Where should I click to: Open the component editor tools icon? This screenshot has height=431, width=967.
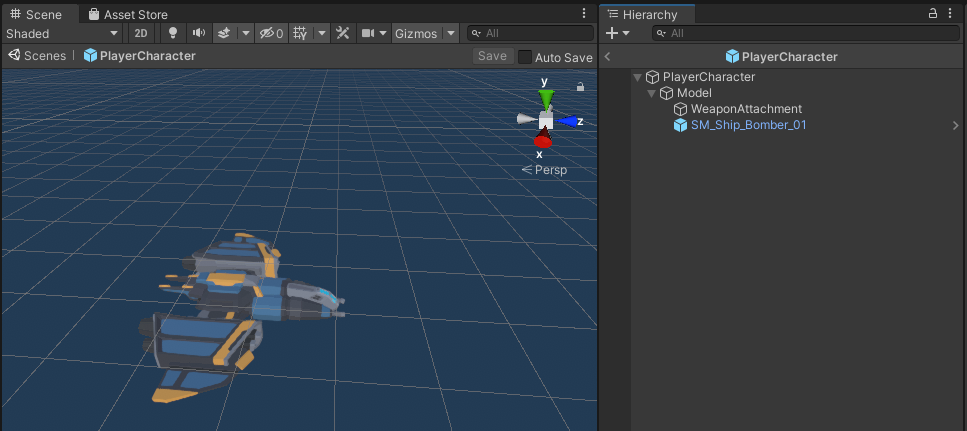pyautogui.click(x=343, y=33)
